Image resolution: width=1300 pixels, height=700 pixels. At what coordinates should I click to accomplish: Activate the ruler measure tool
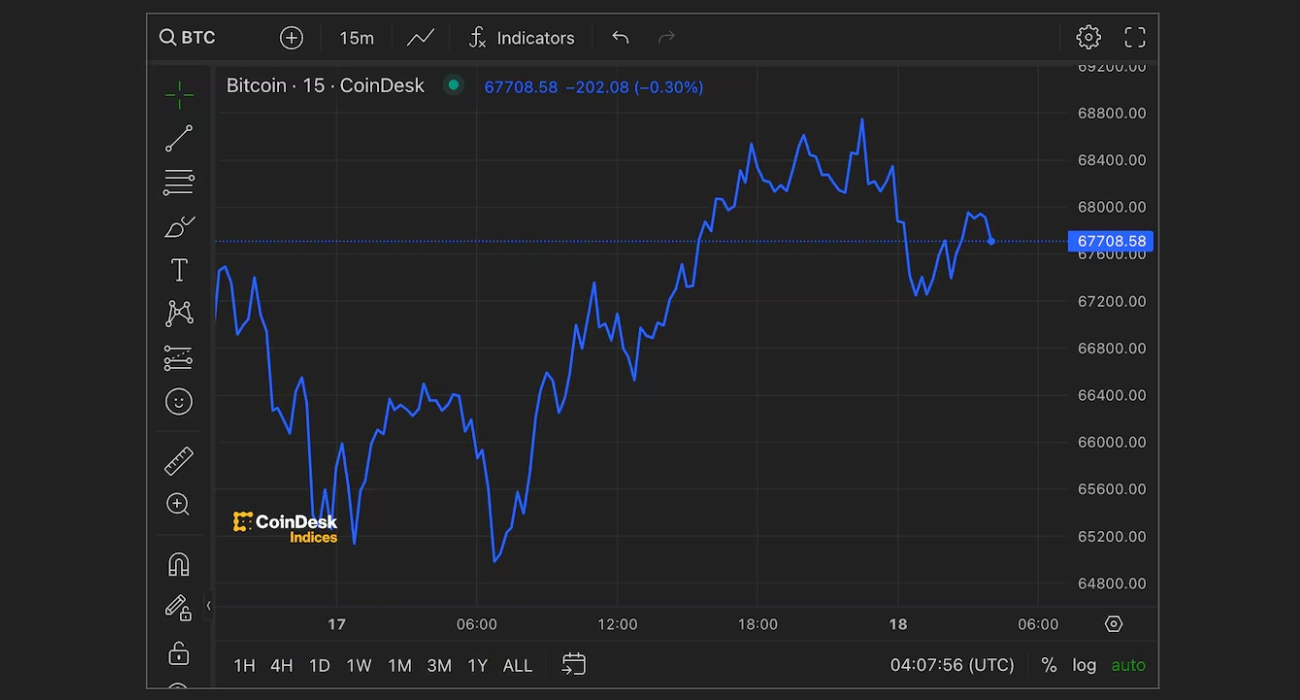coord(179,461)
